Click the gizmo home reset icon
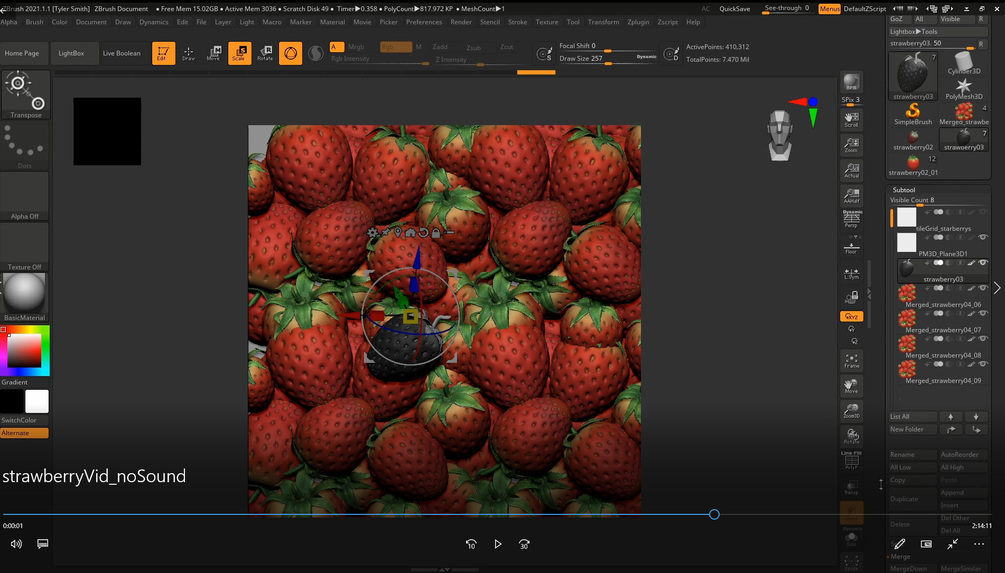This screenshot has height=573, width=1005. pos(410,233)
